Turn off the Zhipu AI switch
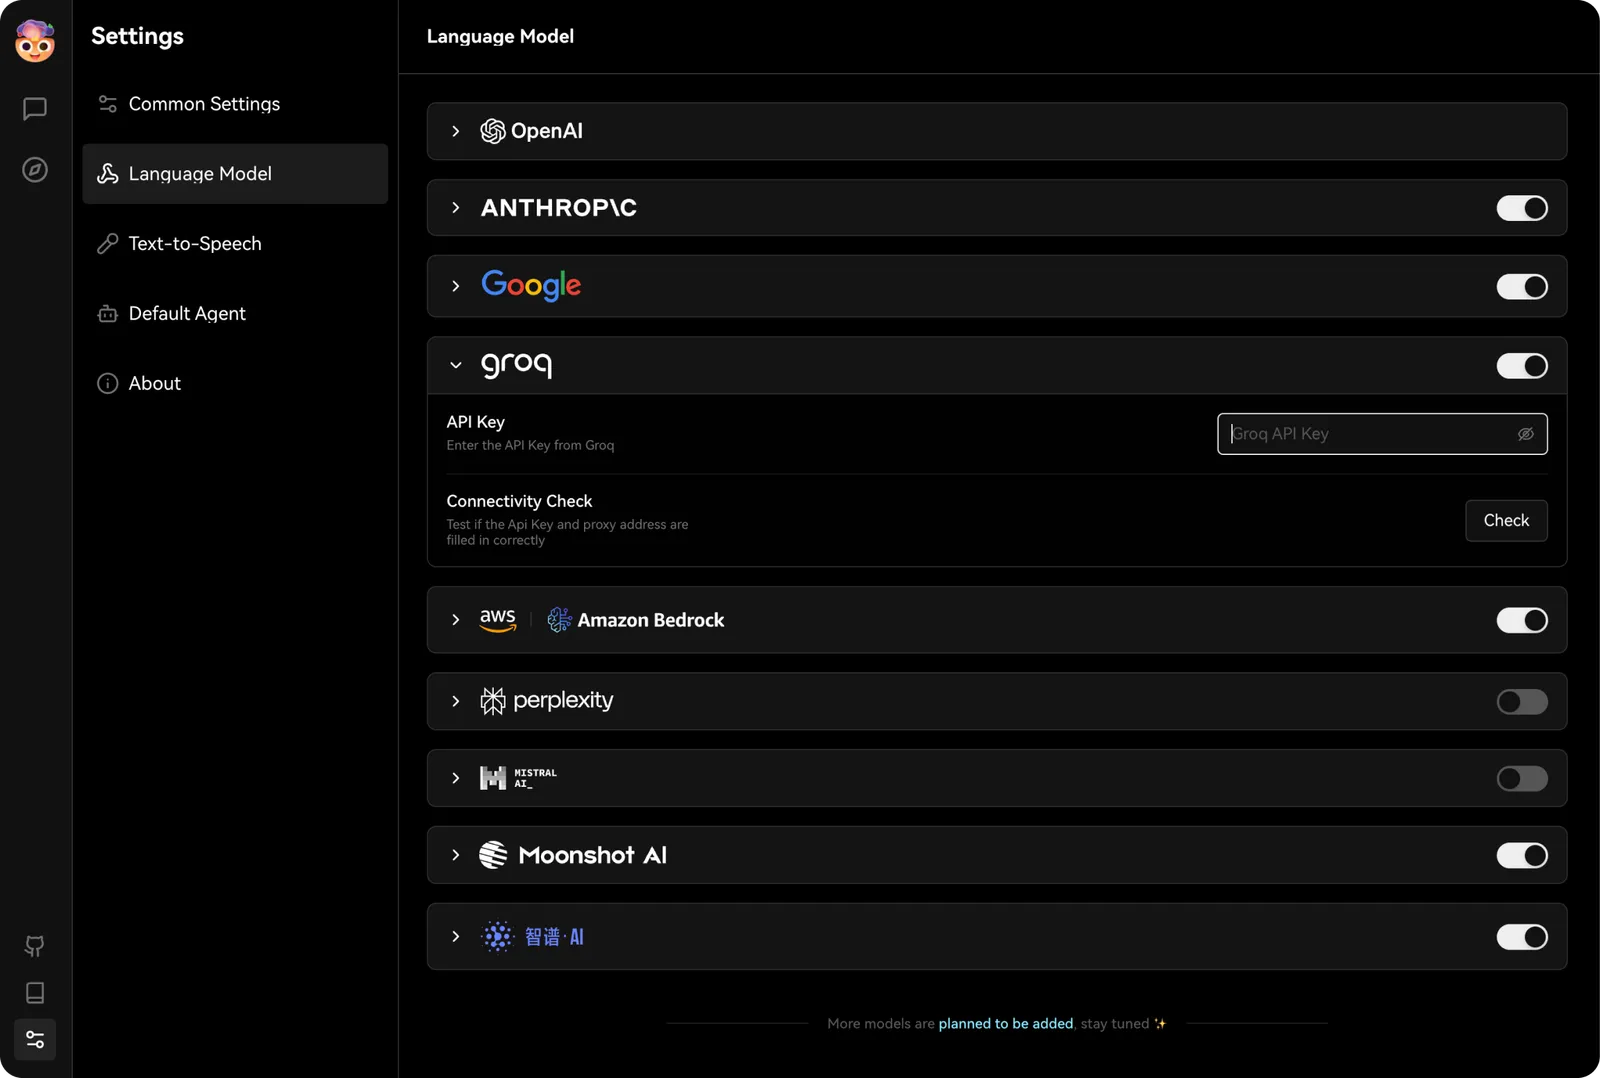The width and height of the screenshot is (1600, 1078). pyautogui.click(x=1522, y=937)
